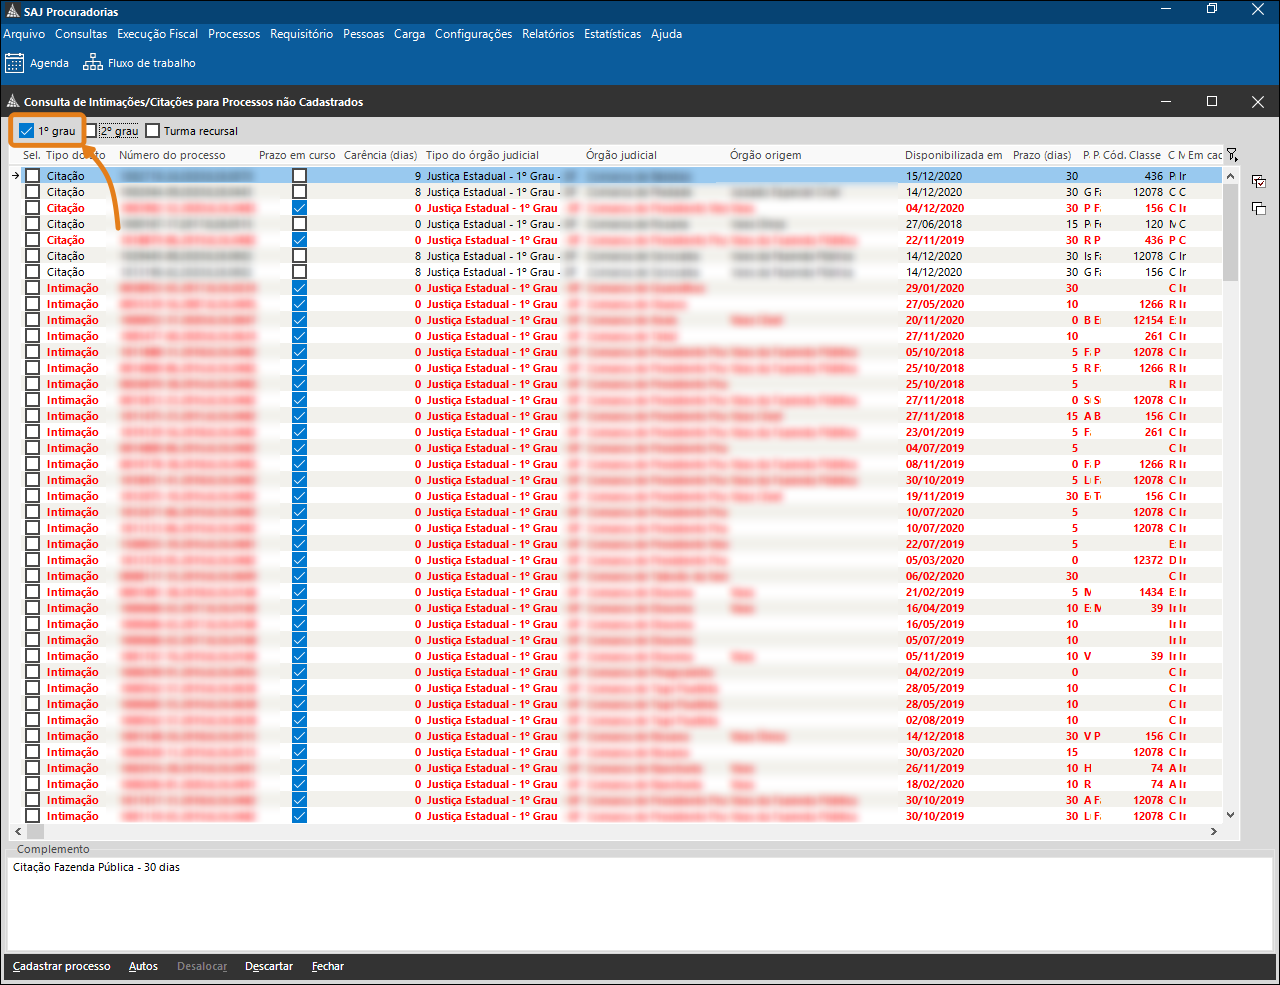1280x985 pixels.
Task: Click the funnel filter icon in grid header
Action: pyautogui.click(x=1232, y=155)
